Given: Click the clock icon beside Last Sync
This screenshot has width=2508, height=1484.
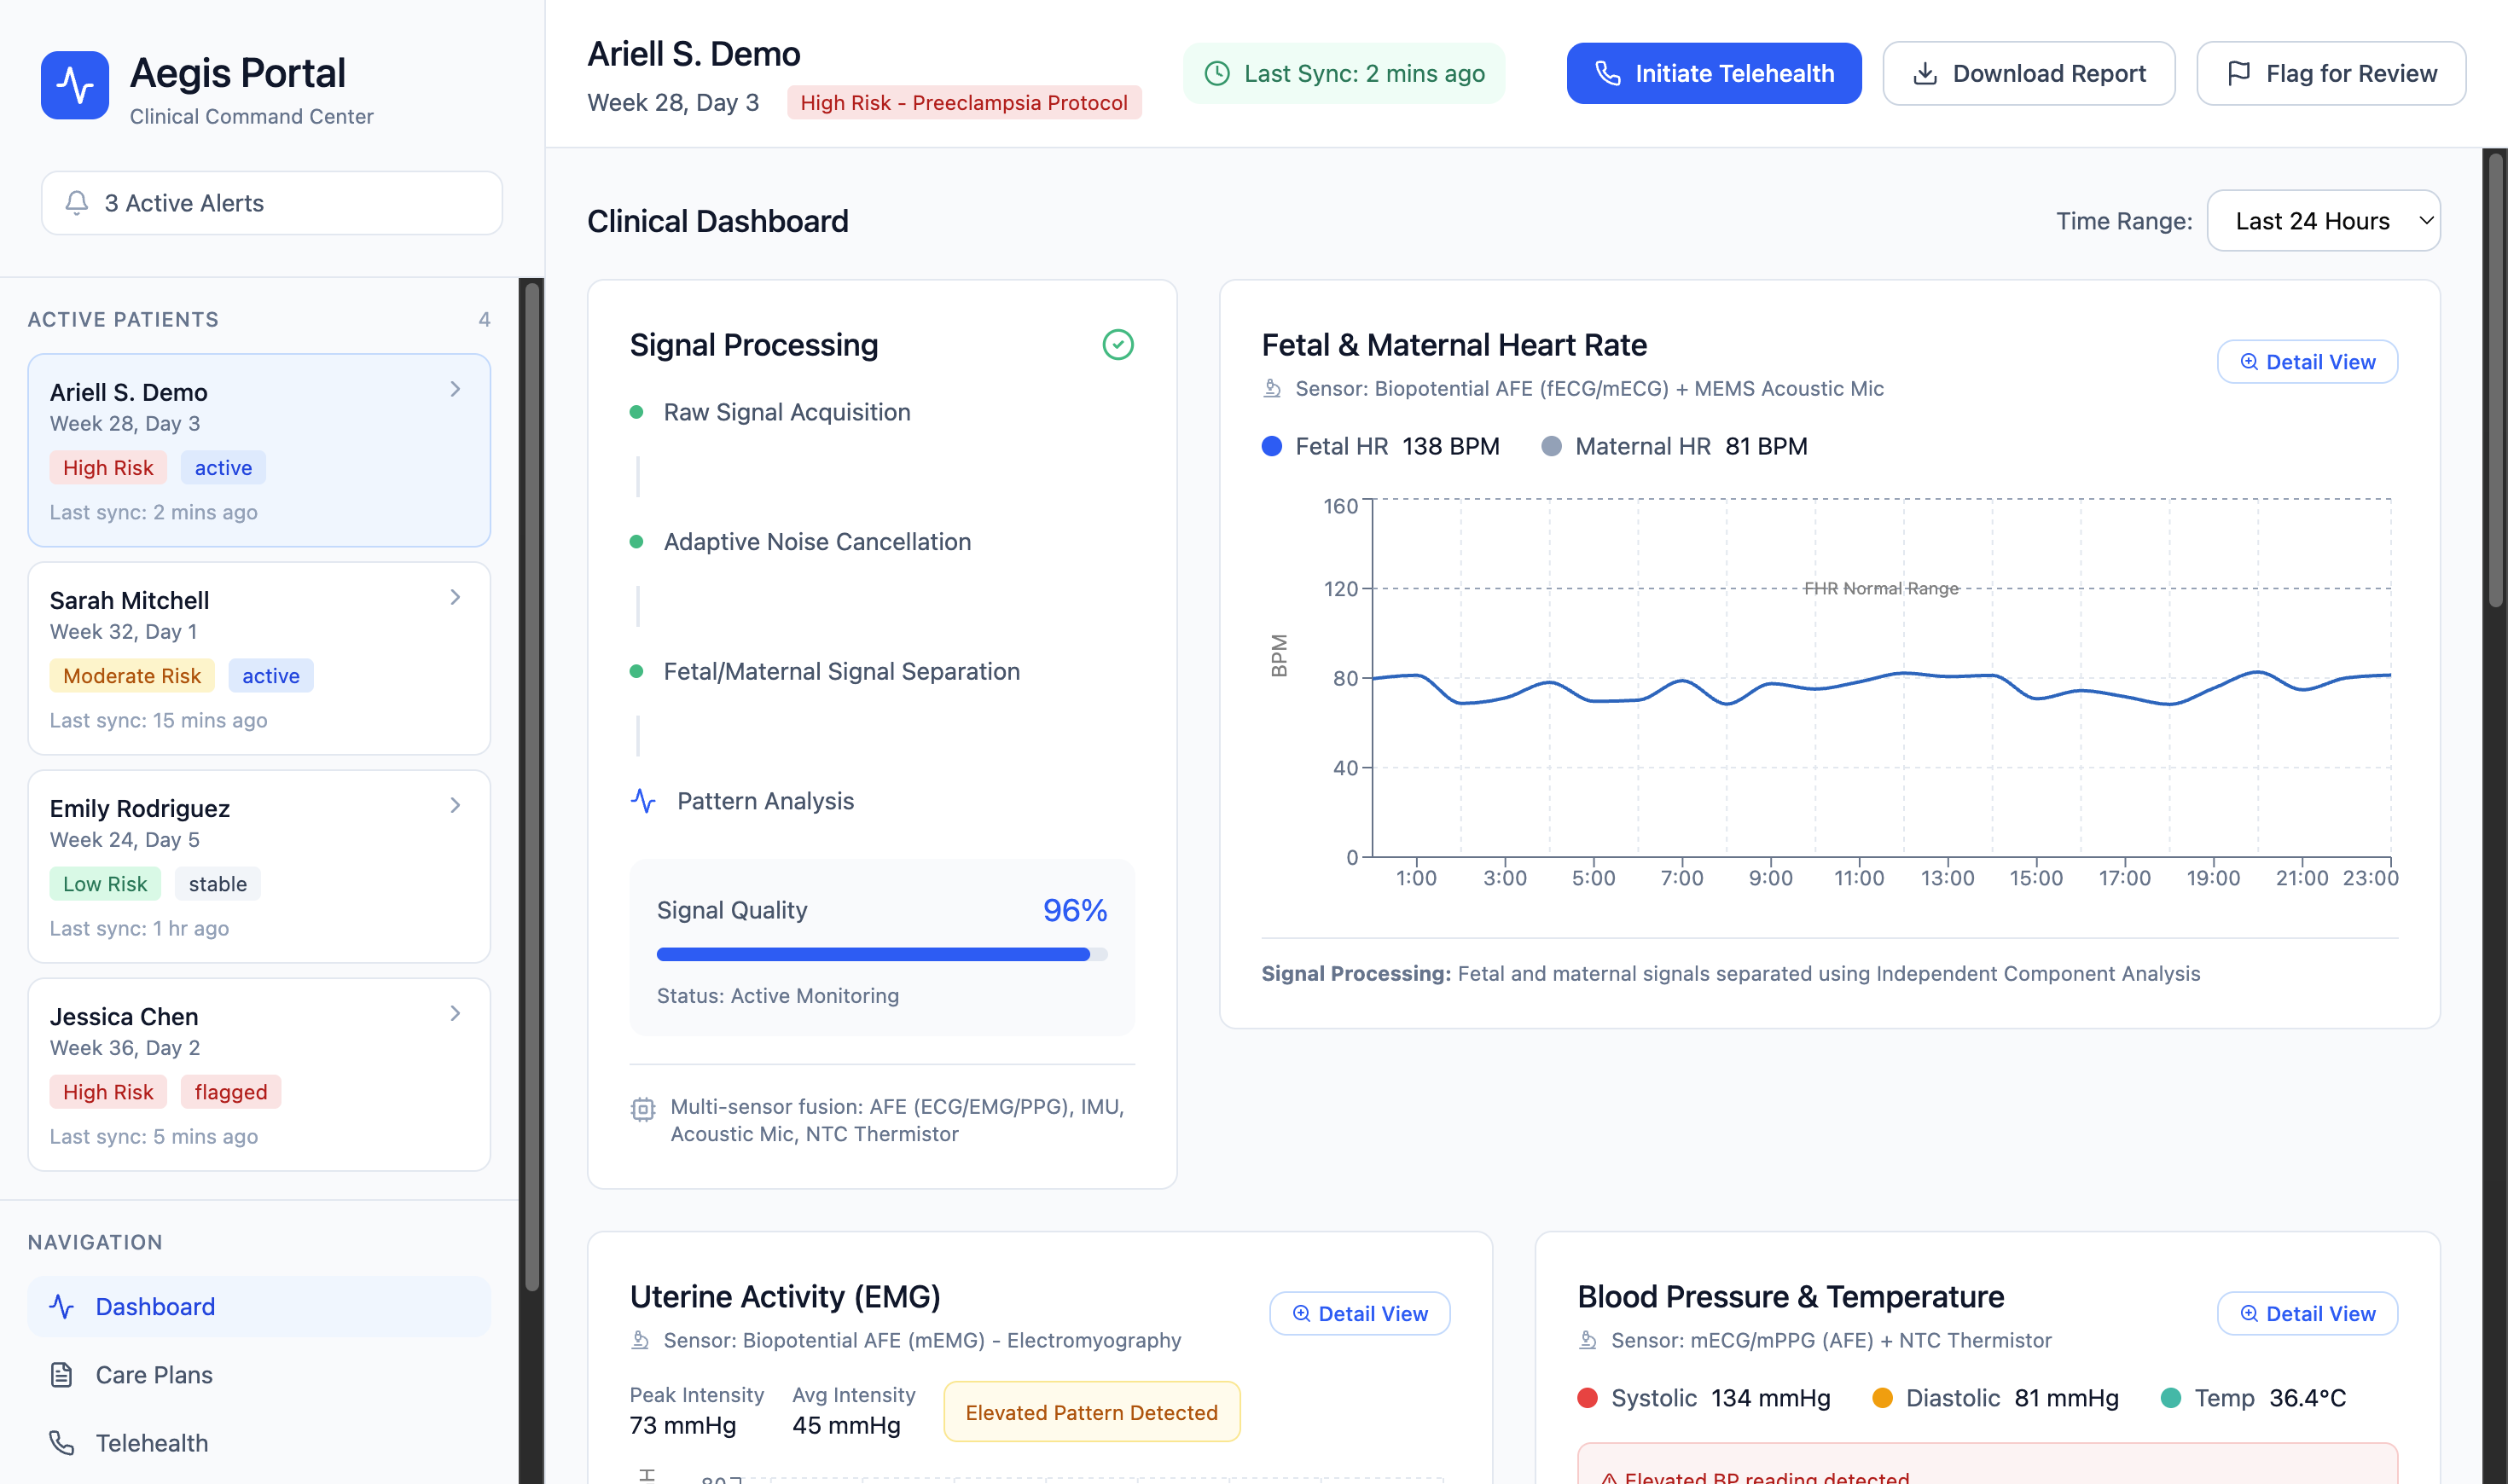Looking at the screenshot, I should point(1217,74).
